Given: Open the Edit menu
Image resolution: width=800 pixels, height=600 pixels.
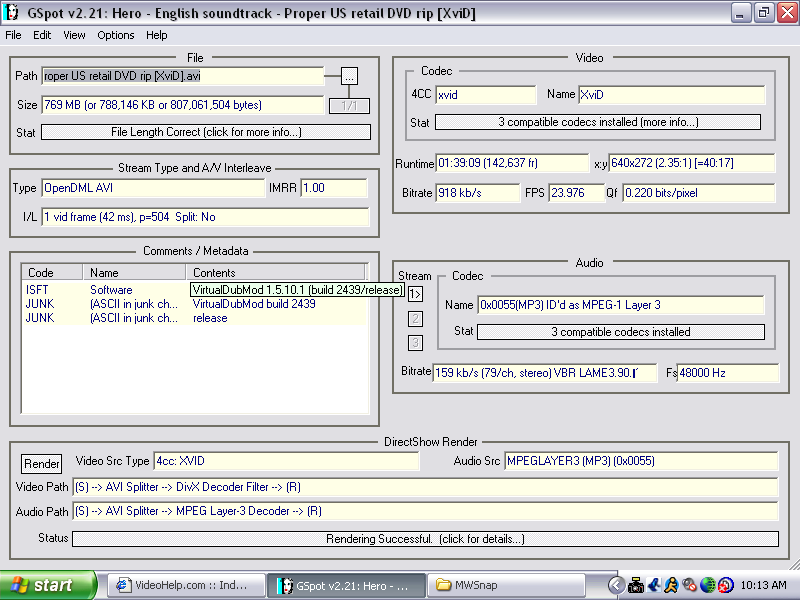Looking at the screenshot, I should click(x=42, y=35).
